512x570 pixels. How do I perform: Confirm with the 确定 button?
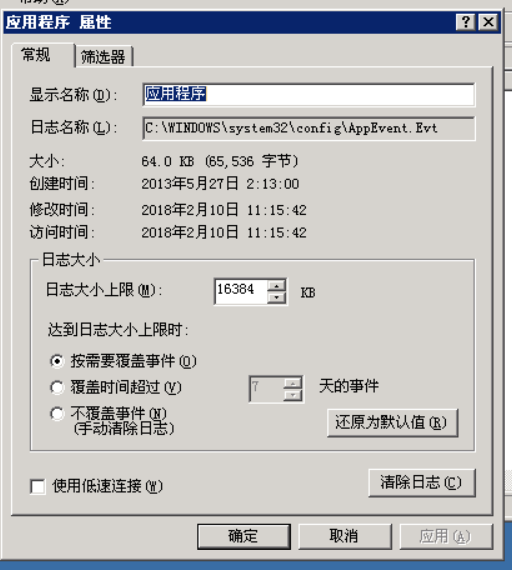click(x=244, y=536)
